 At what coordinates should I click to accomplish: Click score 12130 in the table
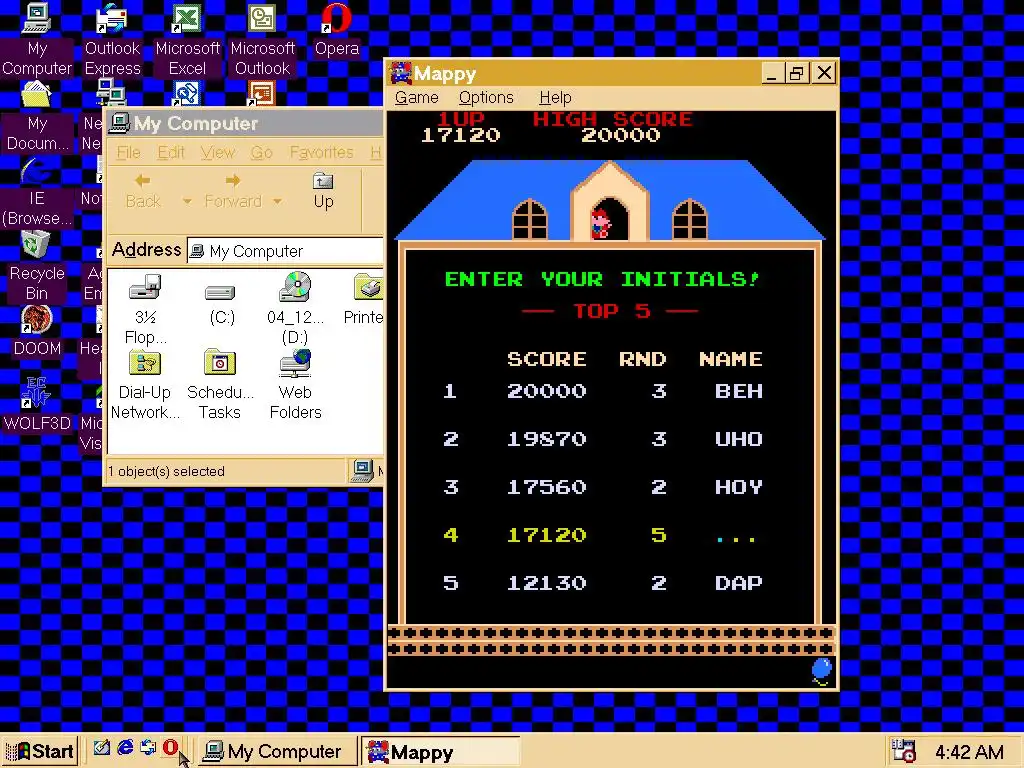(x=547, y=583)
